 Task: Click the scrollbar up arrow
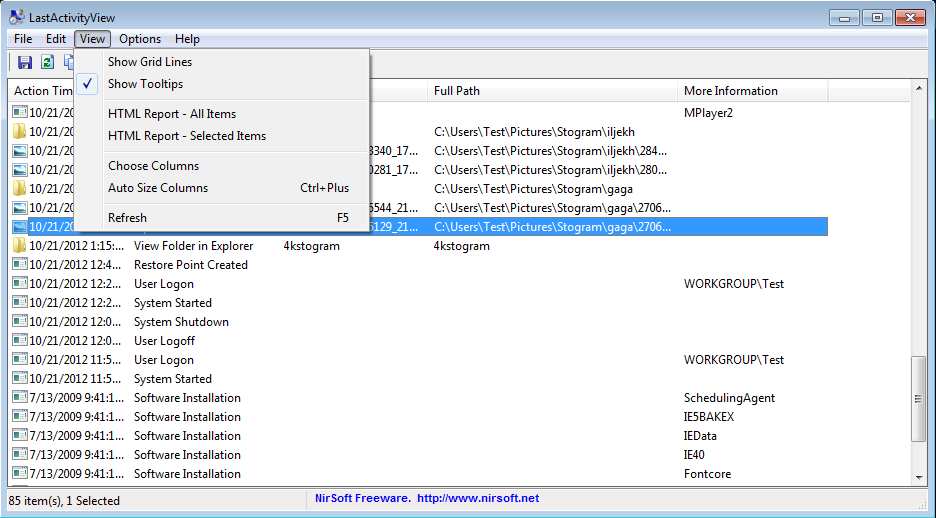pos(919,88)
